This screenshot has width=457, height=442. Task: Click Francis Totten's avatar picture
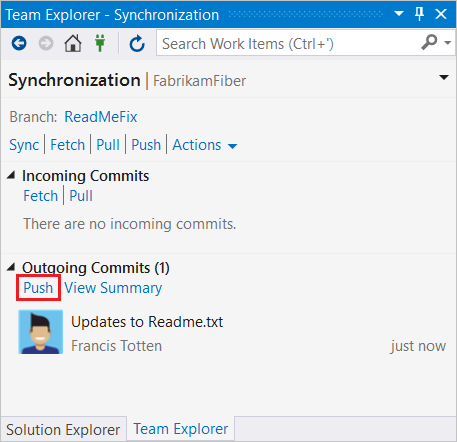[x=41, y=332]
